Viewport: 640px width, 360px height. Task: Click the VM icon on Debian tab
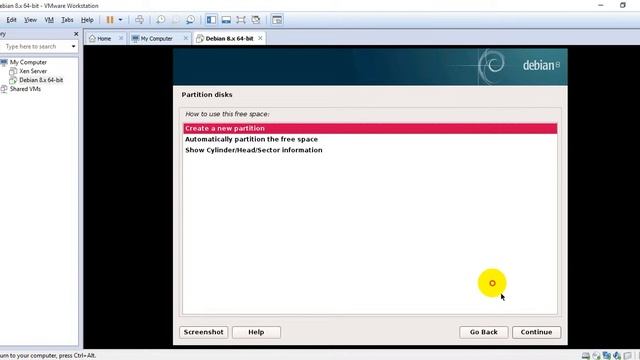(200, 38)
